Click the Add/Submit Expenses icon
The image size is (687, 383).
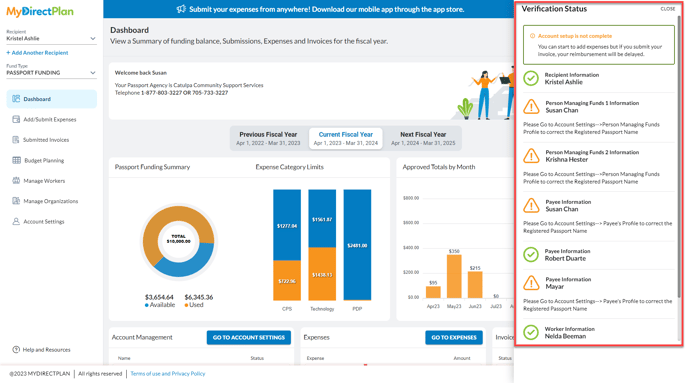(x=16, y=119)
